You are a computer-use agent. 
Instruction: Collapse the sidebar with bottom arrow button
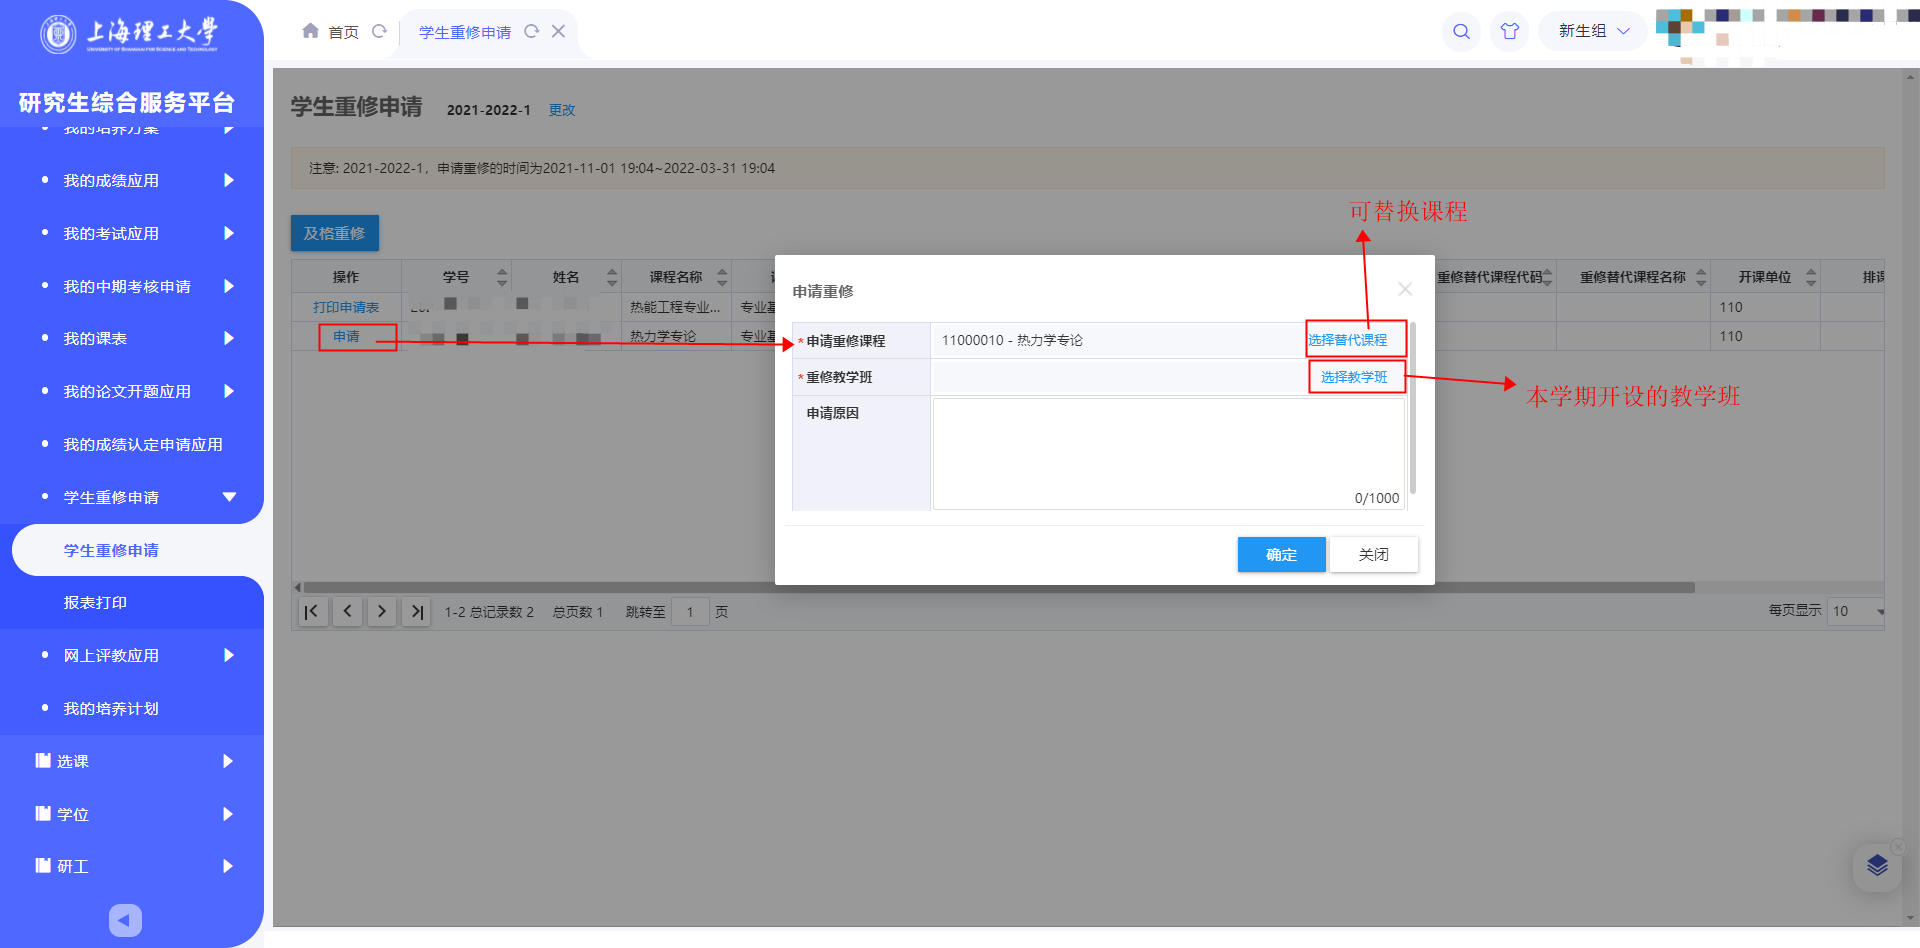coord(125,919)
